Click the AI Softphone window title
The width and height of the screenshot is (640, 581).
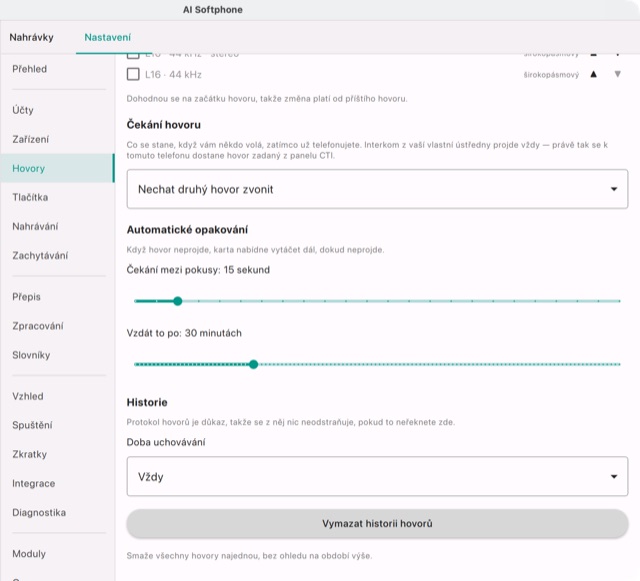click(x=213, y=10)
